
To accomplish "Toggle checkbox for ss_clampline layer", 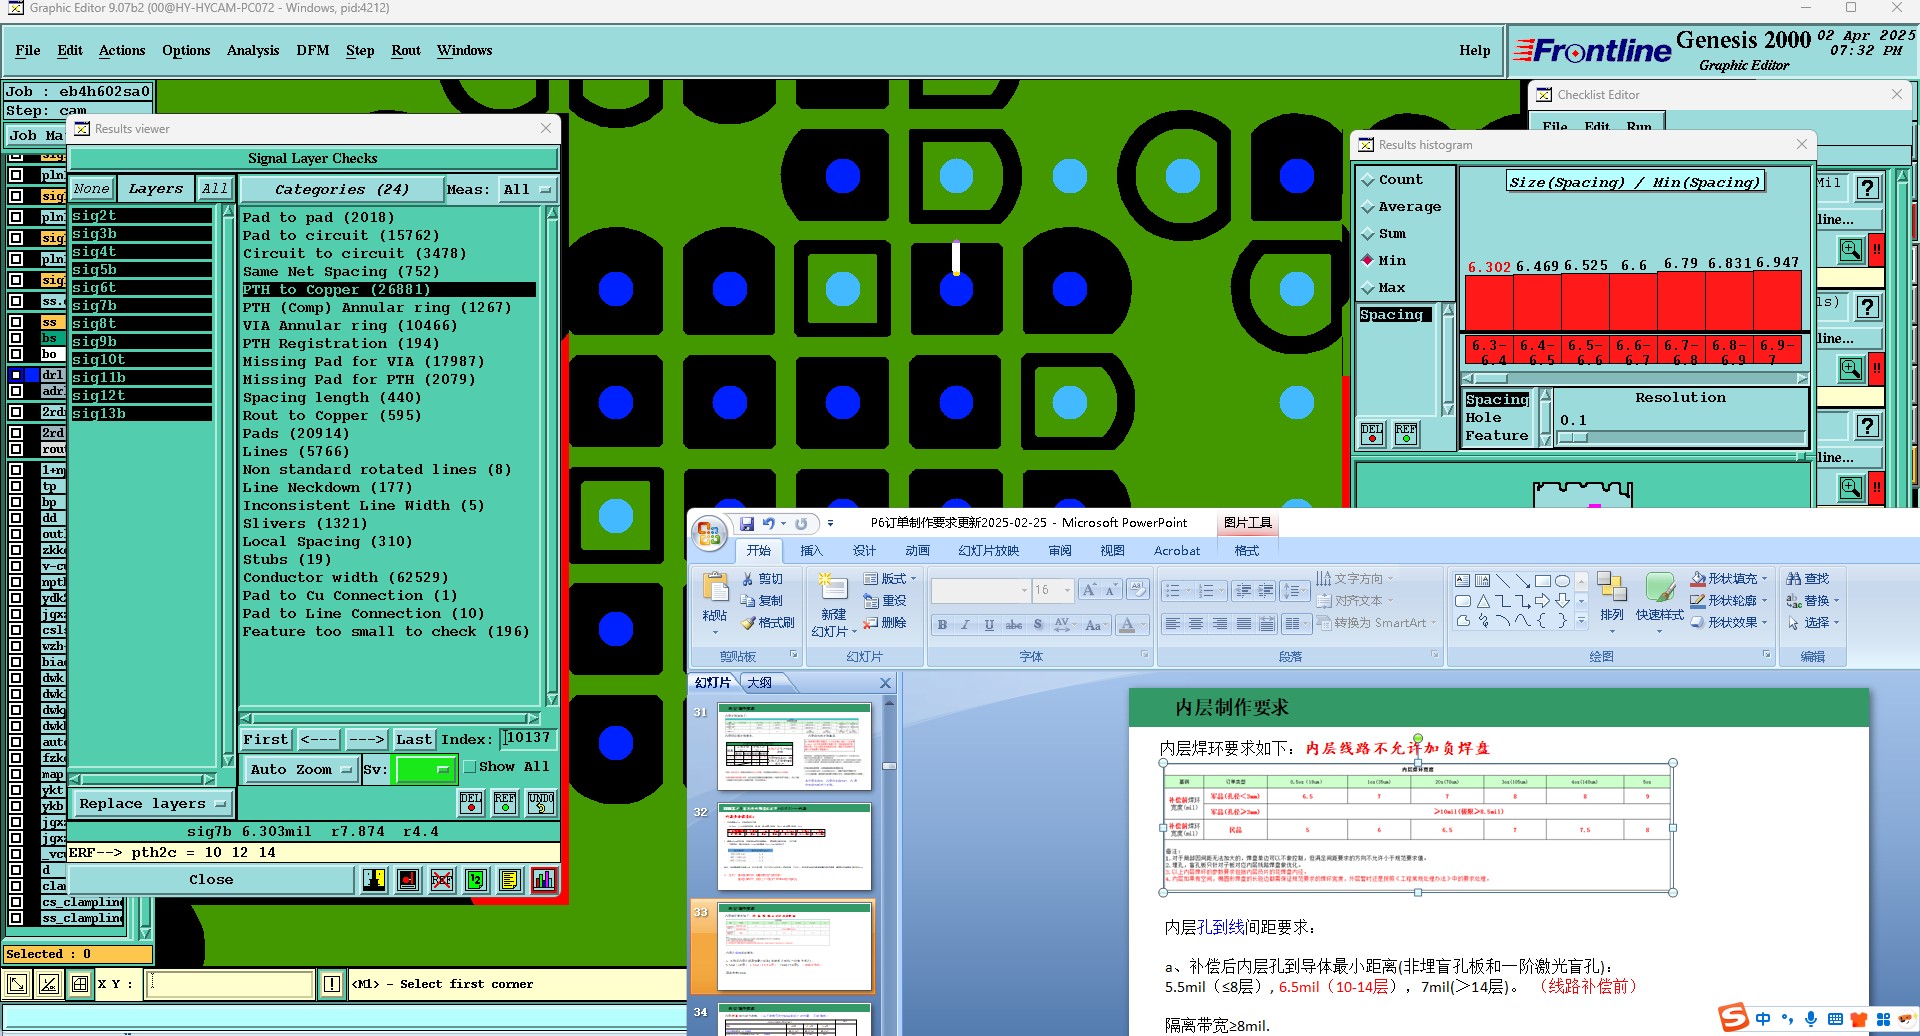I will 16,918.
